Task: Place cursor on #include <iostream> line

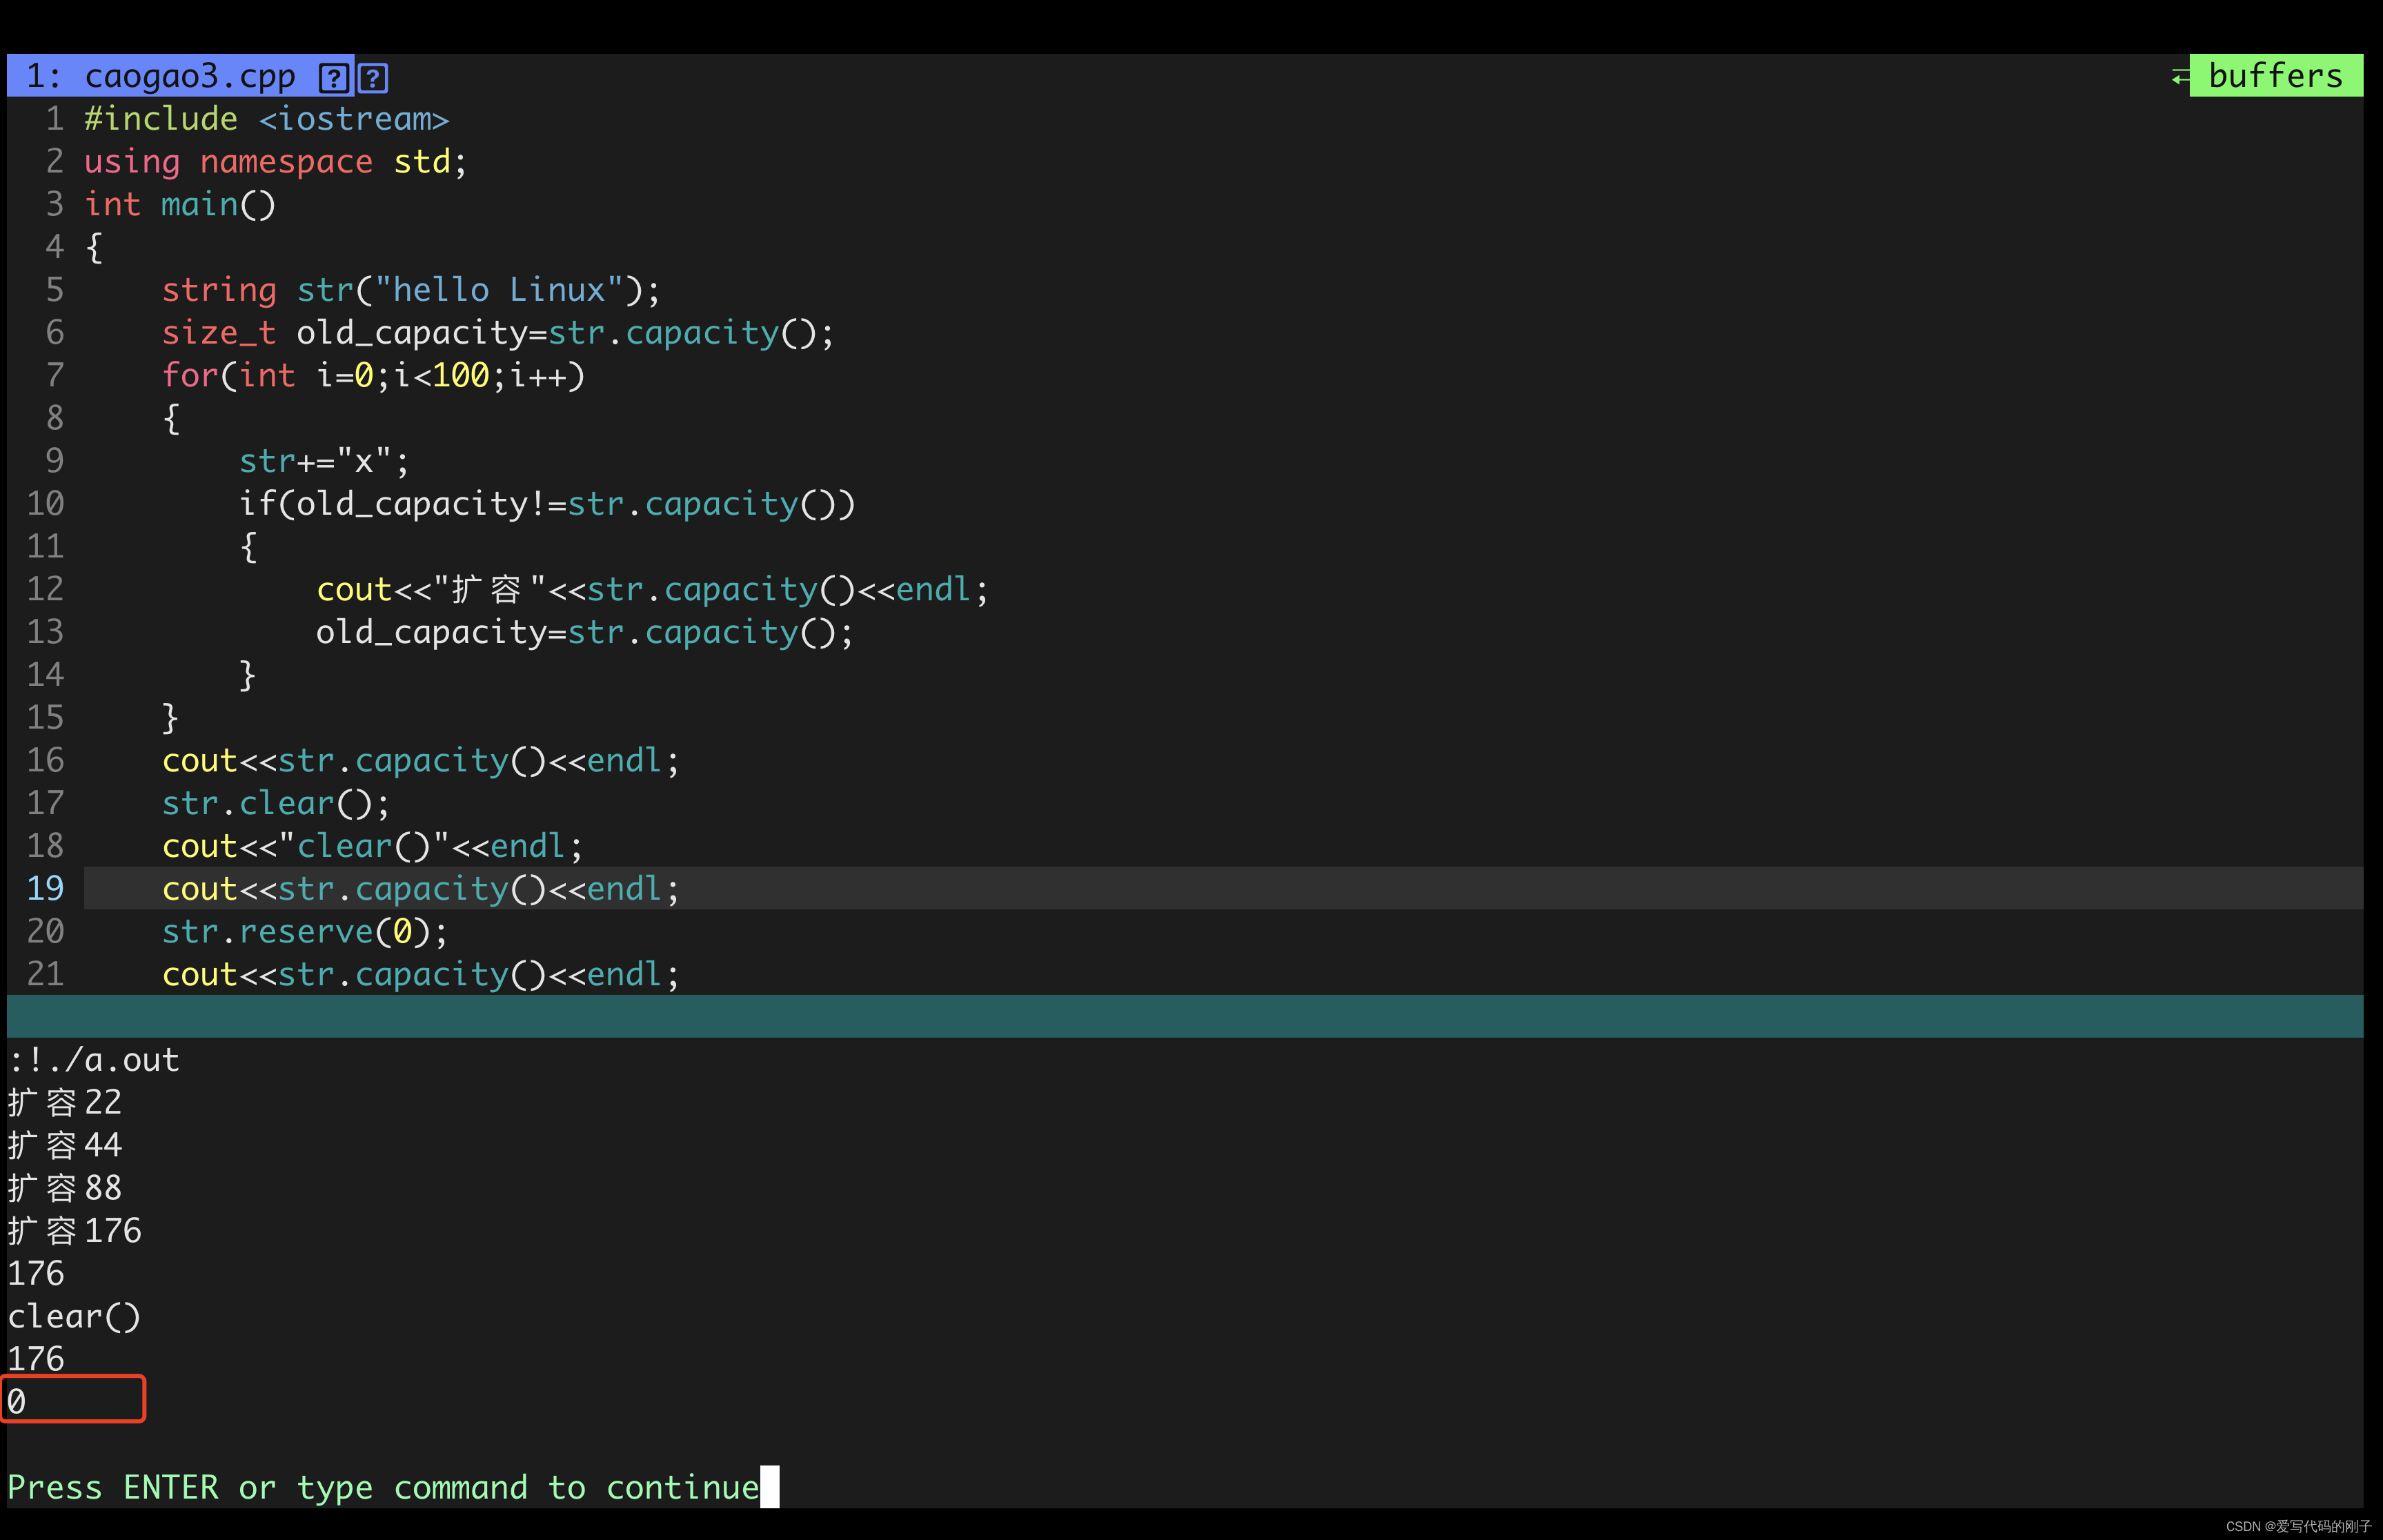Action: 266,119
